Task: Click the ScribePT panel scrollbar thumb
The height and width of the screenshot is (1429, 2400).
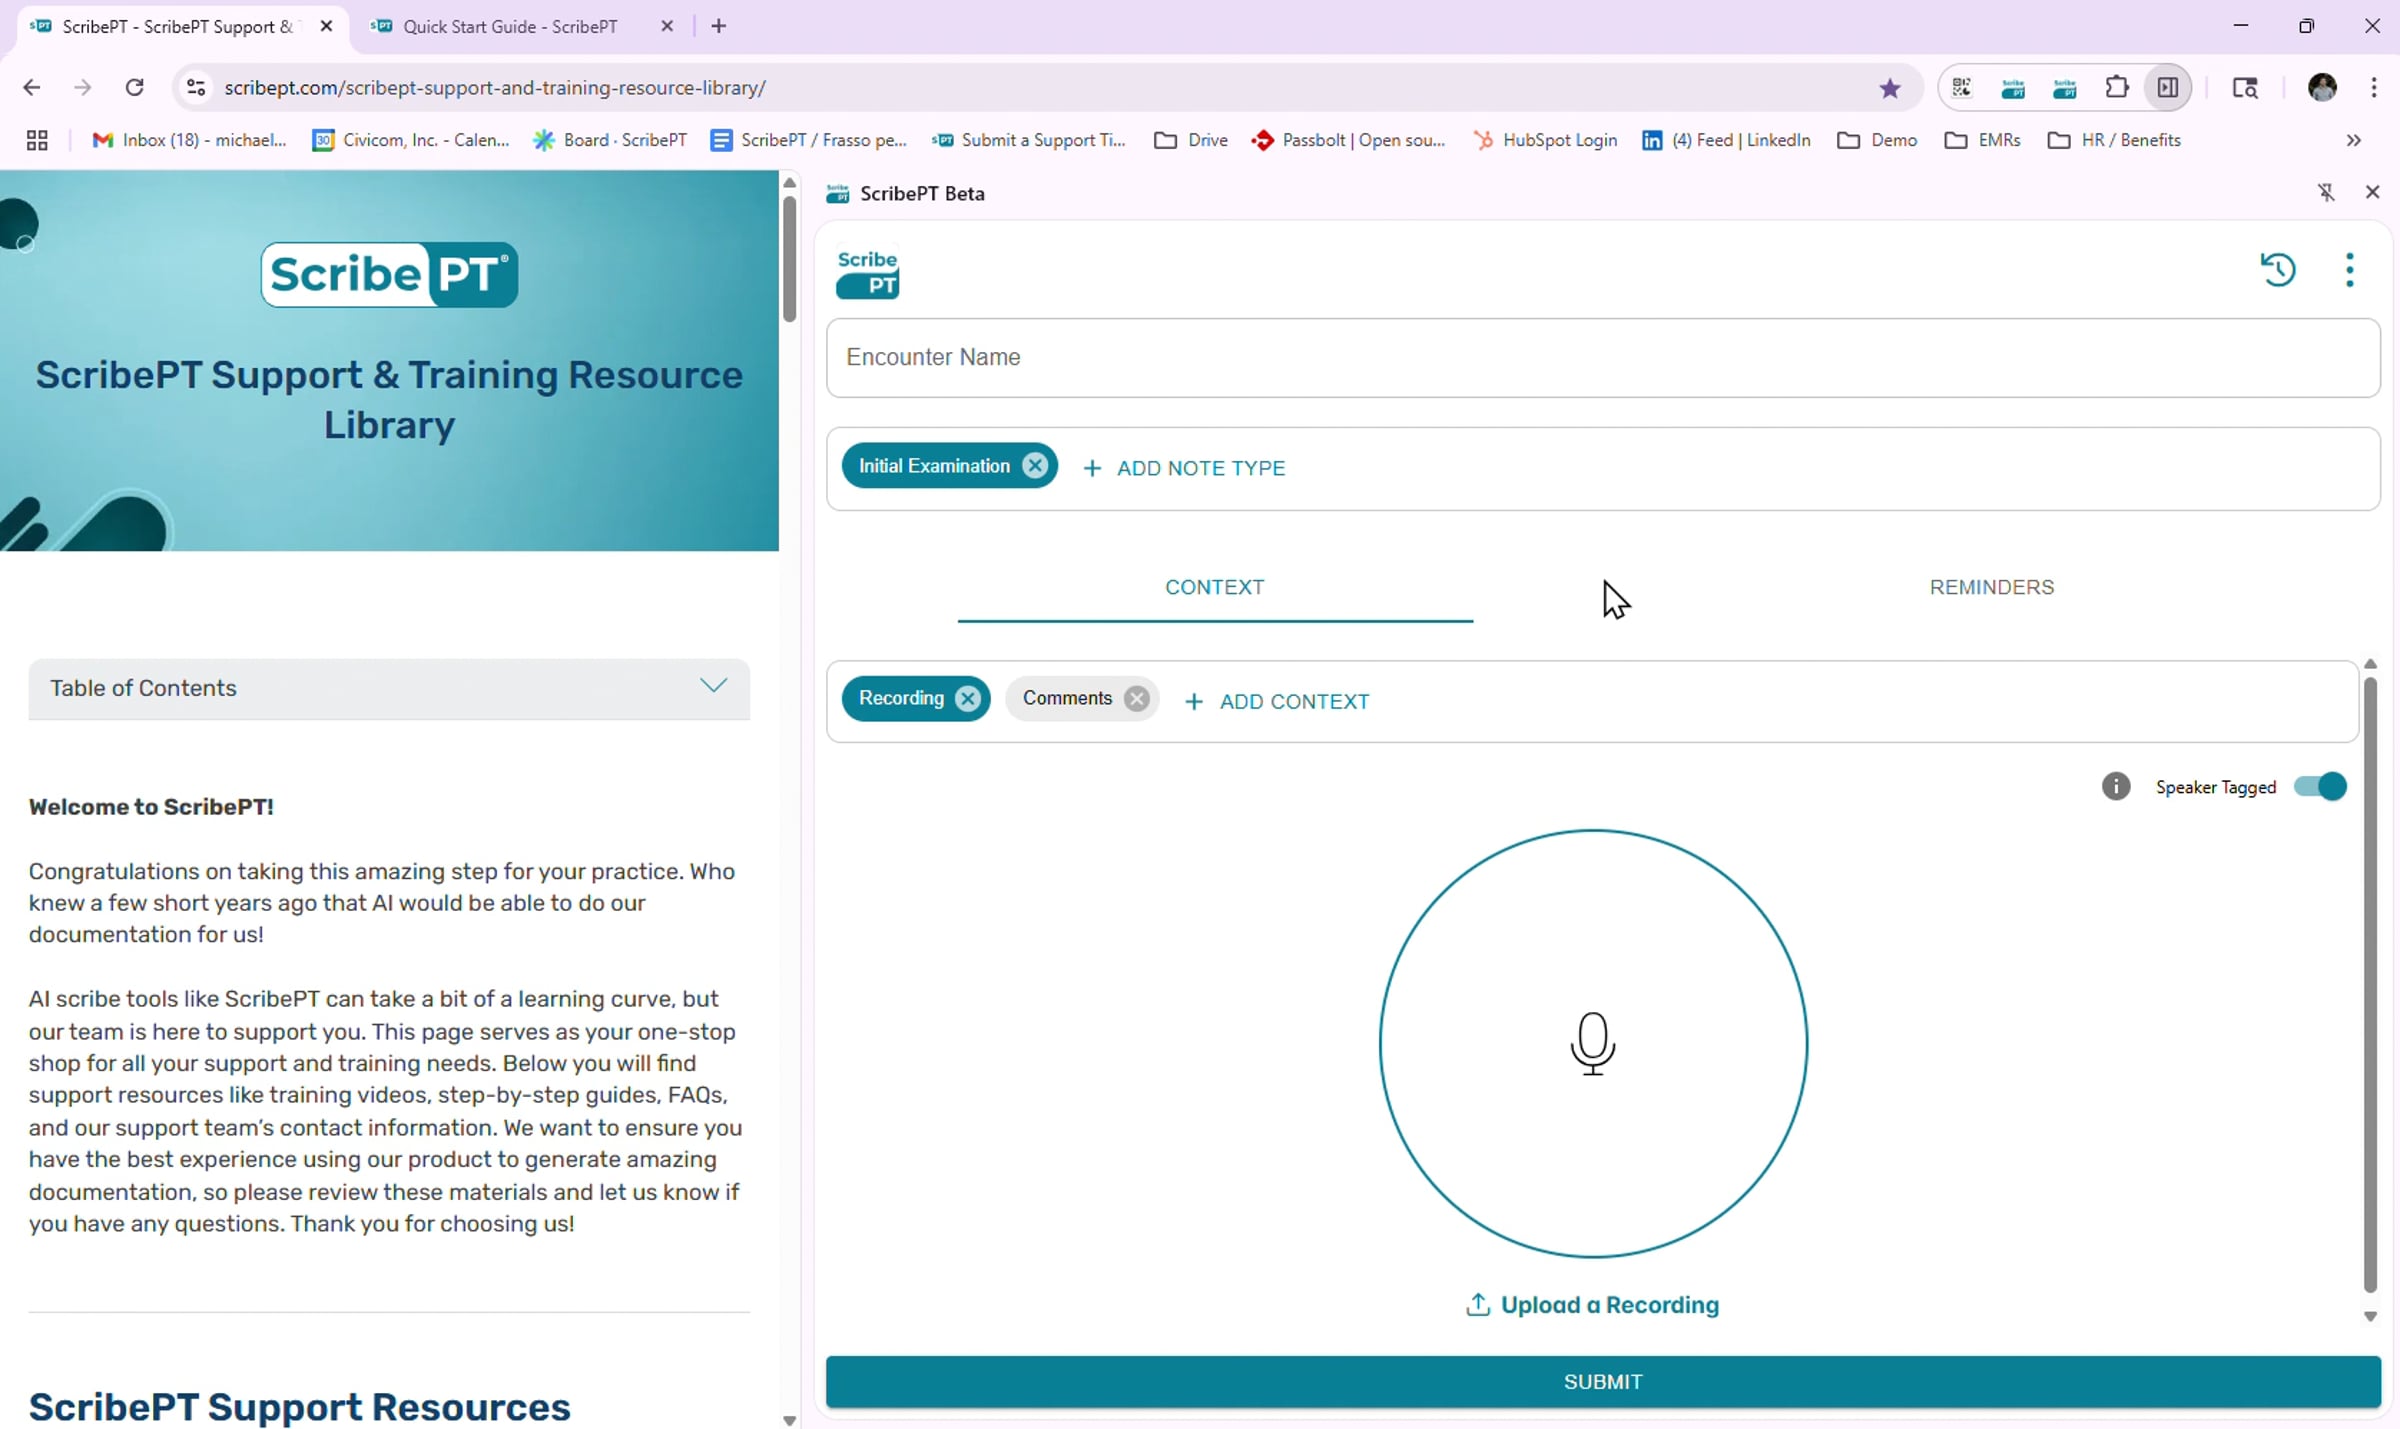Action: [2369, 985]
